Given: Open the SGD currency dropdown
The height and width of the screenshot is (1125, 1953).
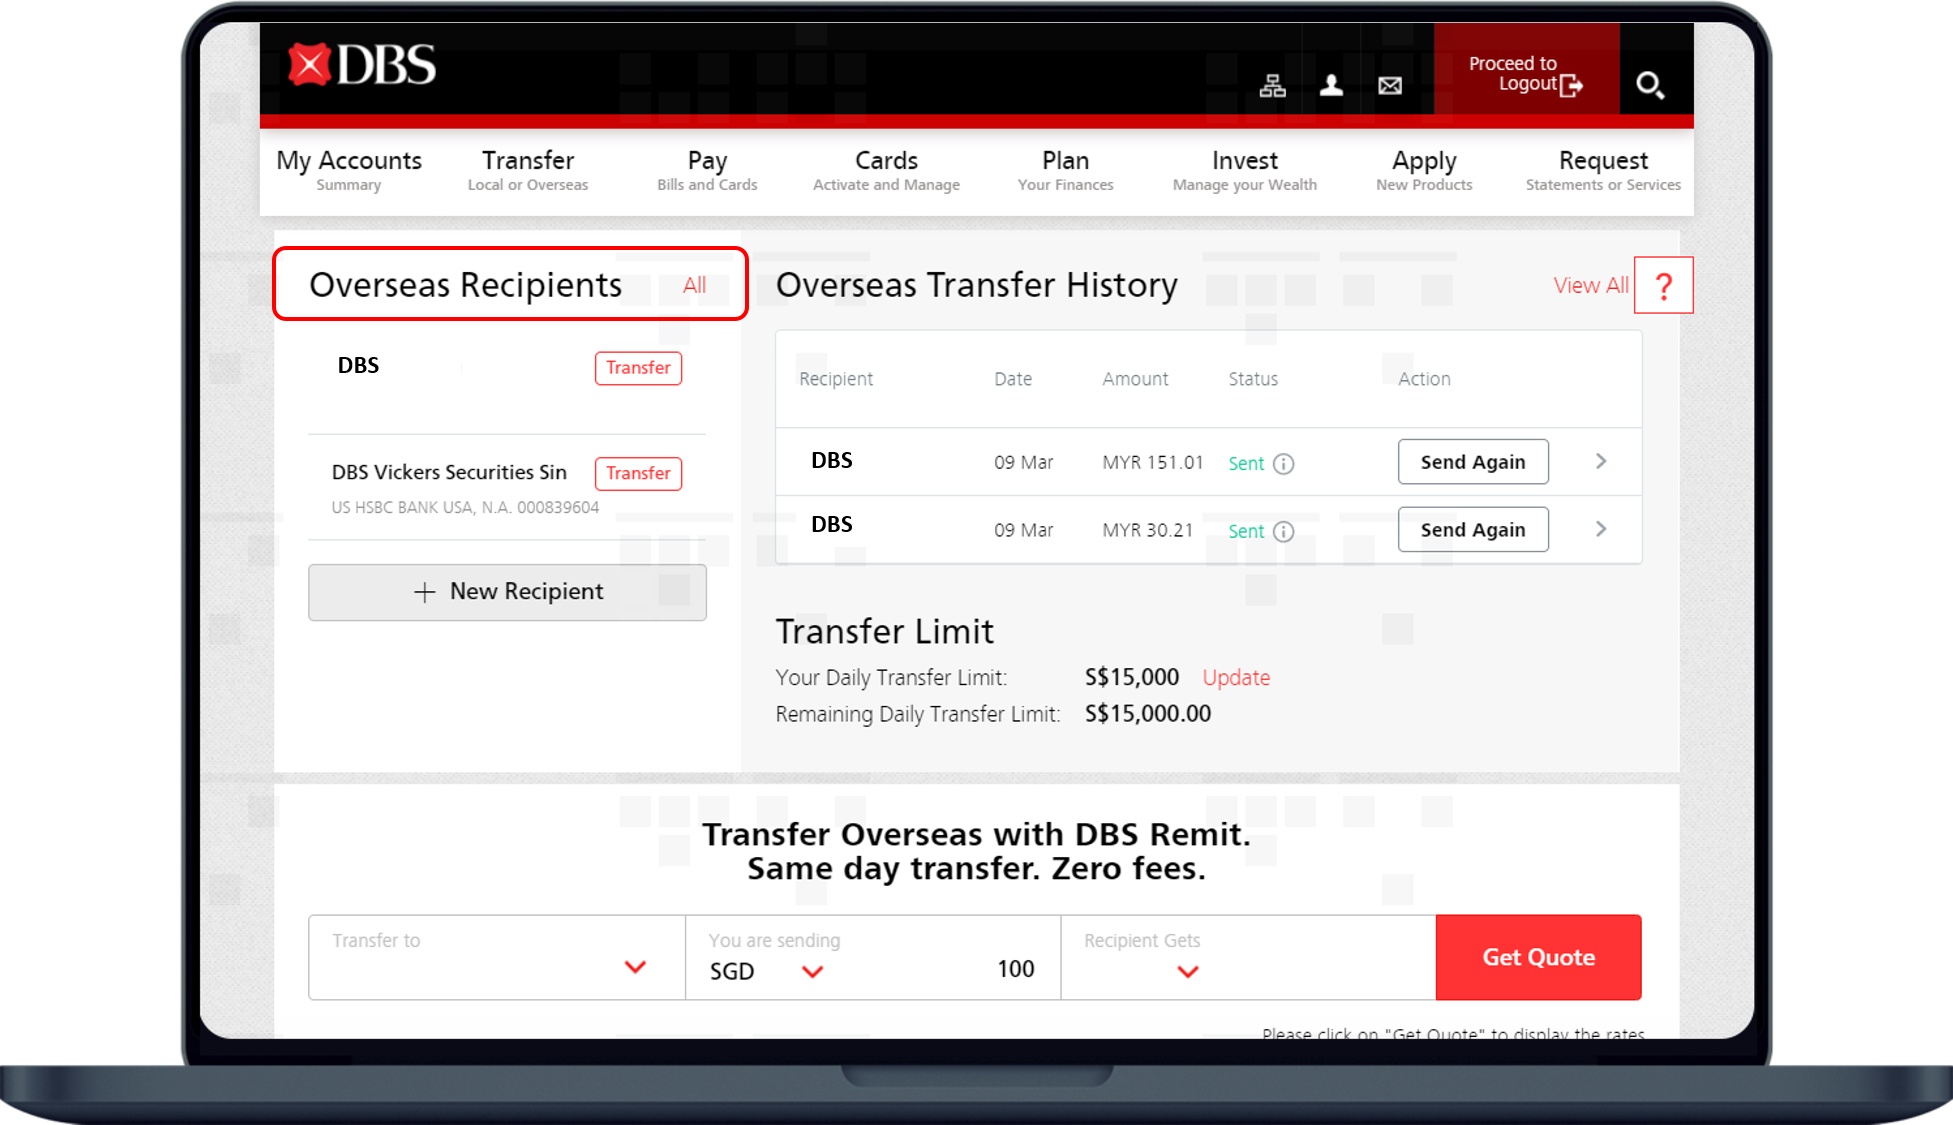Looking at the screenshot, I should [x=766, y=971].
